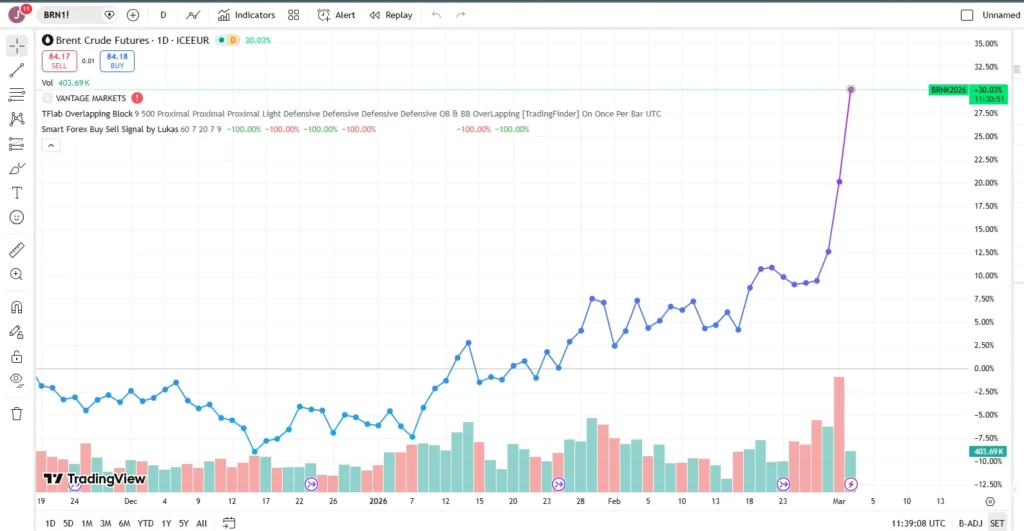Screen dimensions: 1024x531
Task: Click the 403.69K volume axis label
Action: pos(987,451)
